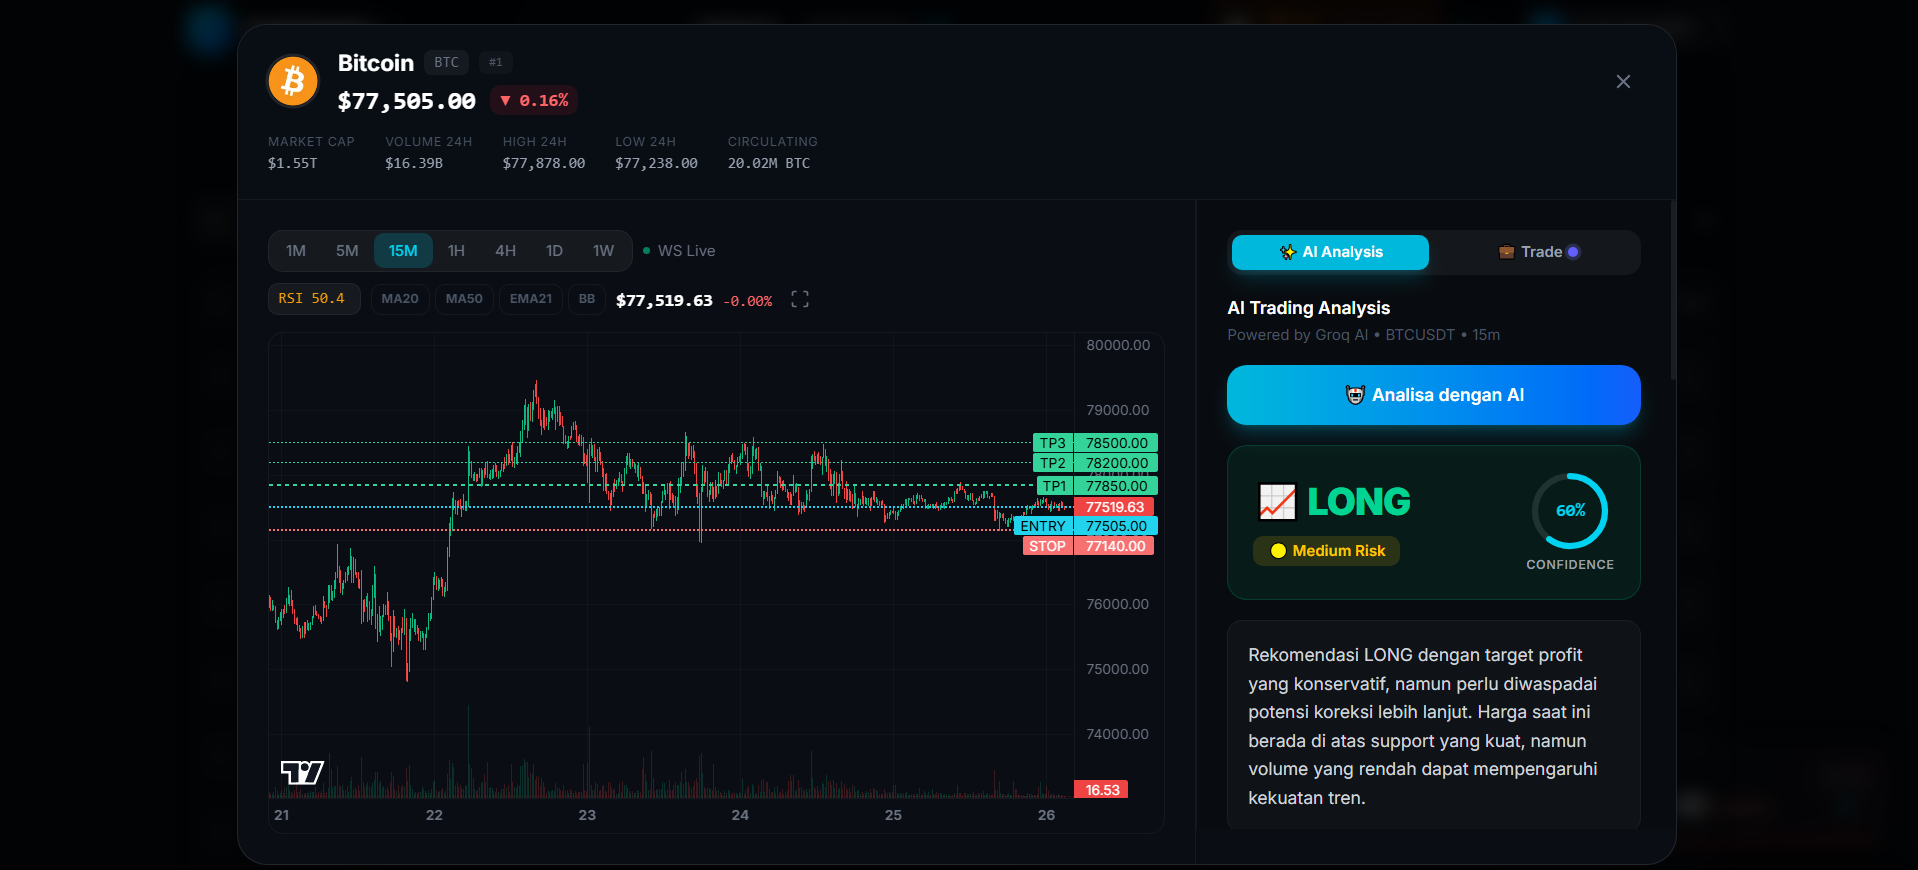Click the Market Cap $1.55T value
Image resolution: width=1918 pixels, height=870 pixels.
click(x=293, y=163)
